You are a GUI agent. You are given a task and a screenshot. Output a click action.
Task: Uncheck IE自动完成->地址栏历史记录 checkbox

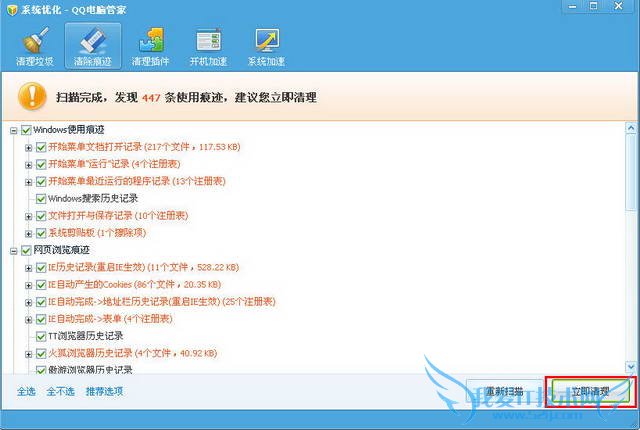click(41, 302)
